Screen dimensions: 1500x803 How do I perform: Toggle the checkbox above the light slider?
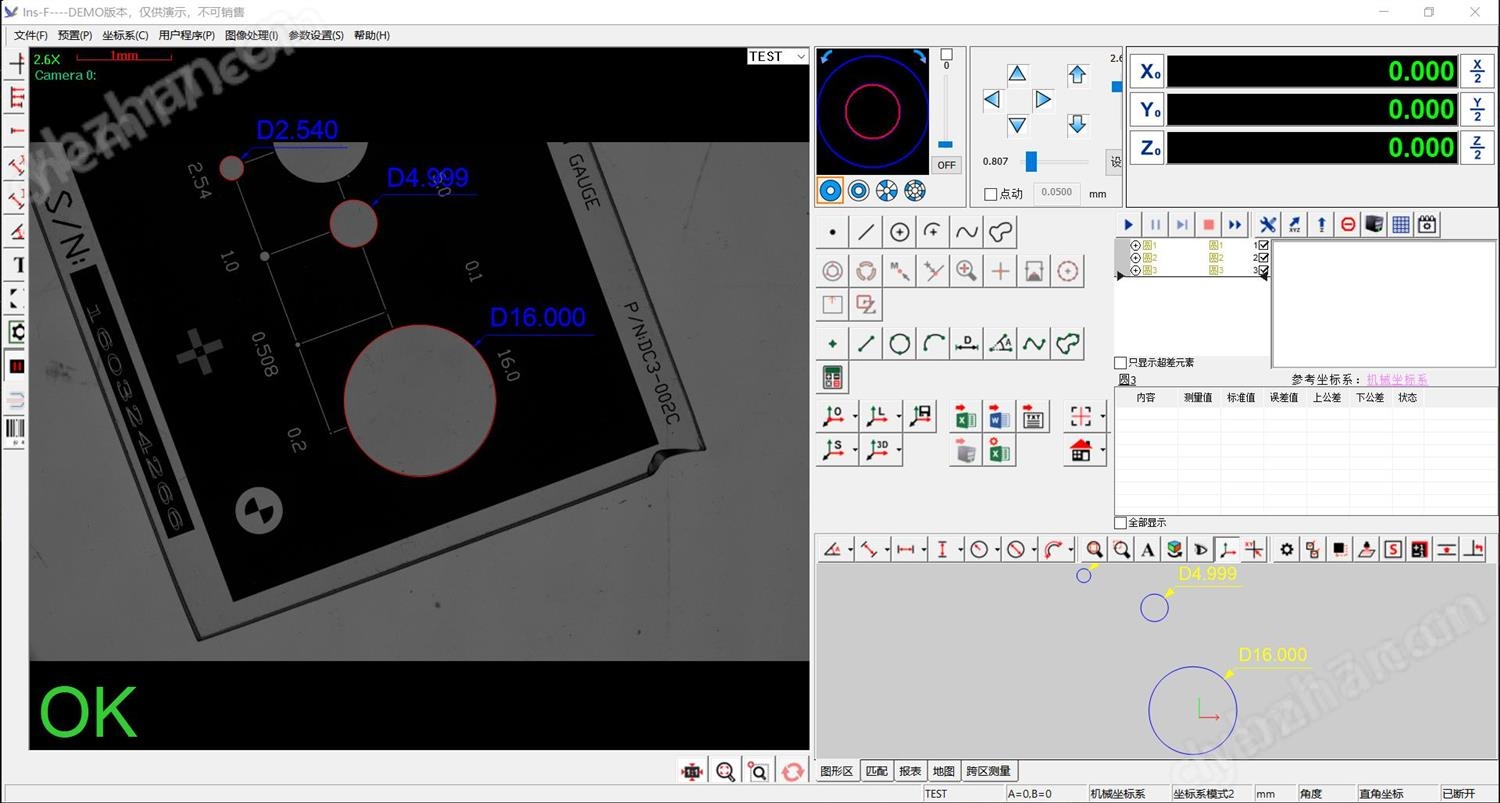click(946, 55)
